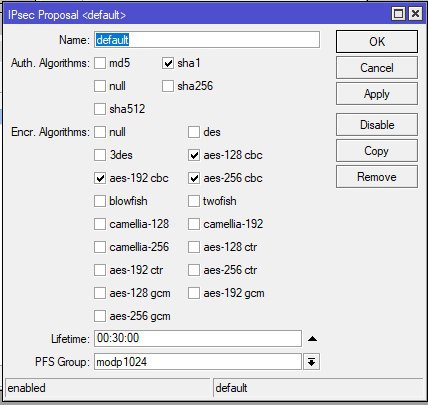This screenshot has height=405, width=428.
Task: Uncheck aes-256 cbc encryption
Action: point(194,178)
